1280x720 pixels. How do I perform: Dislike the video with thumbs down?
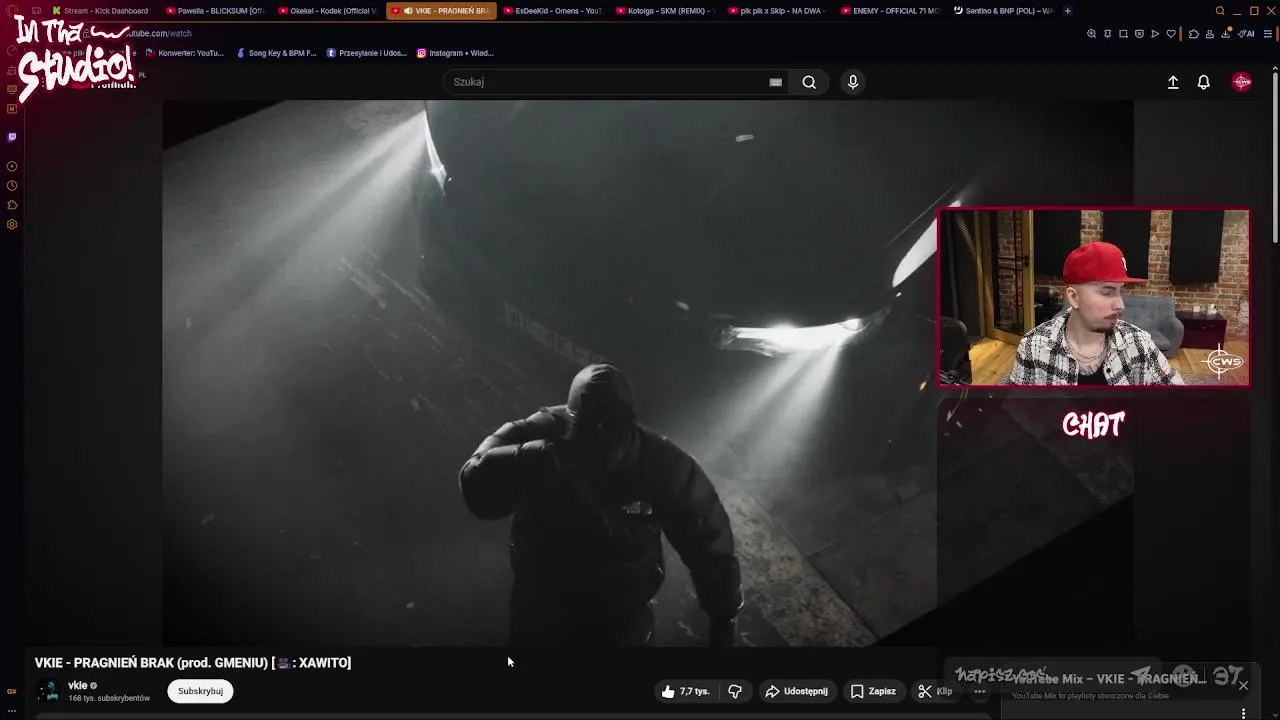(x=735, y=691)
